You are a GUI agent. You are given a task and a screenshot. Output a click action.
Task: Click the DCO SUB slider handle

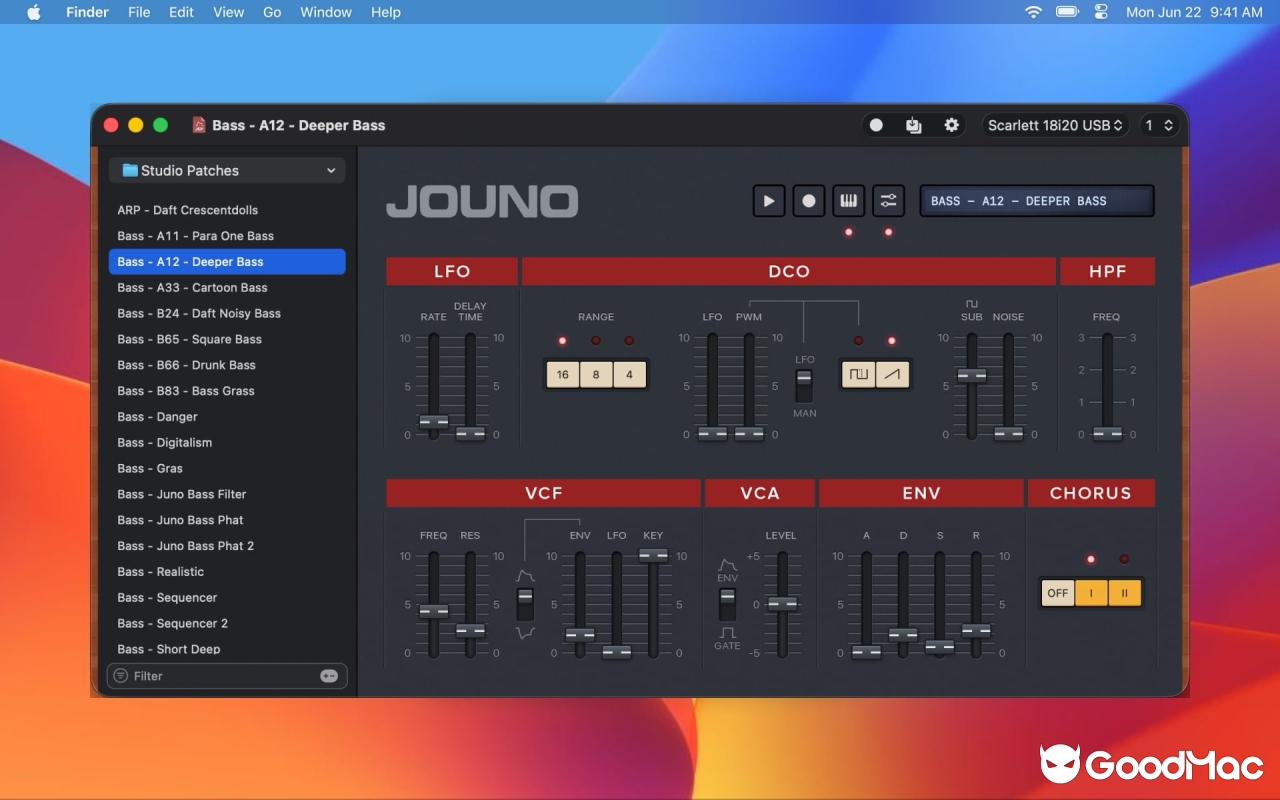click(x=971, y=375)
